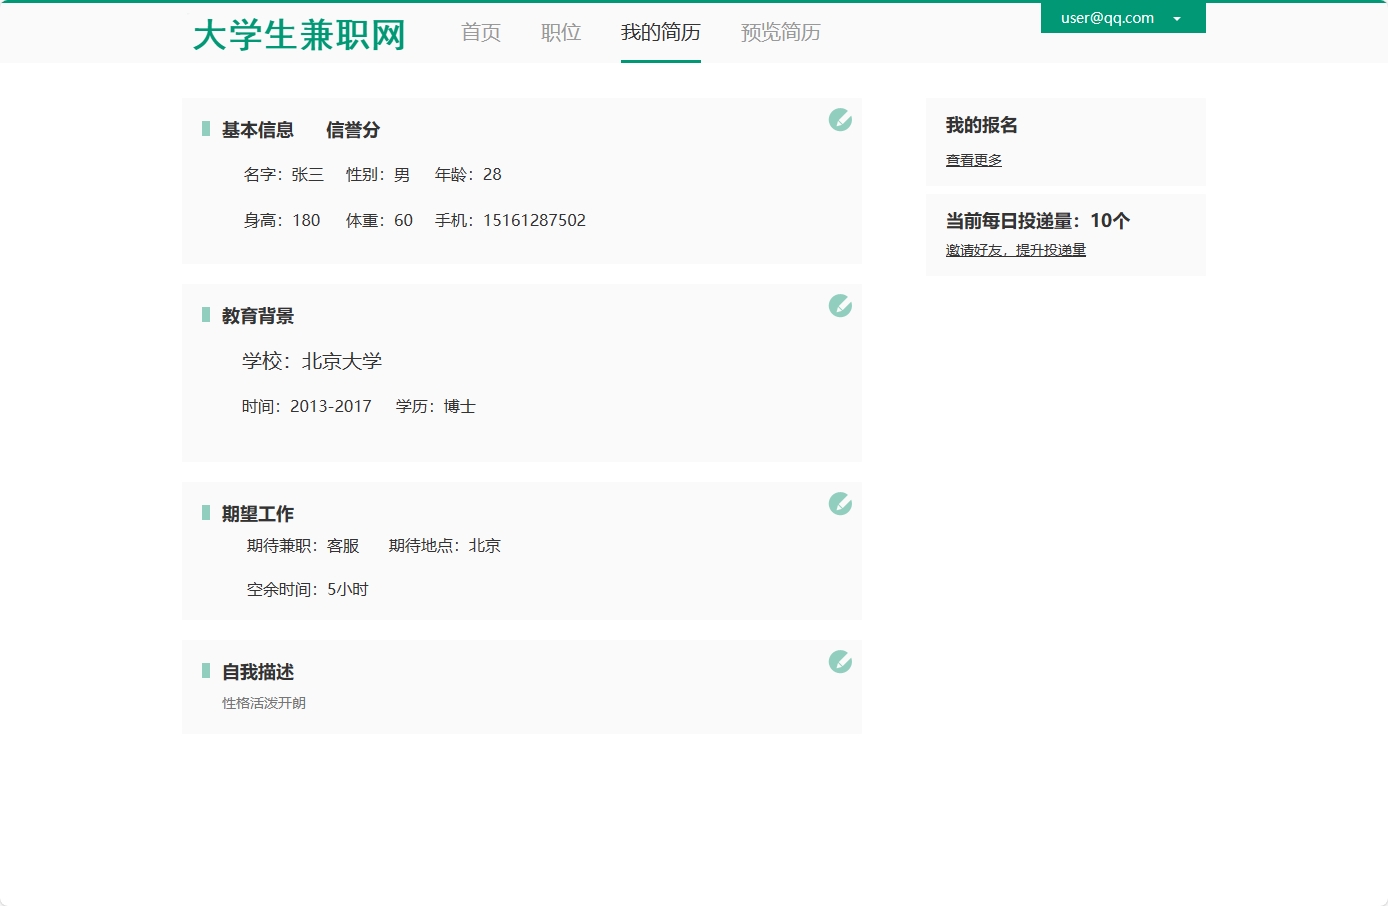
Task: Open the edit pencil for 教育背景
Action: pyautogui.click(x=840, y=307)
